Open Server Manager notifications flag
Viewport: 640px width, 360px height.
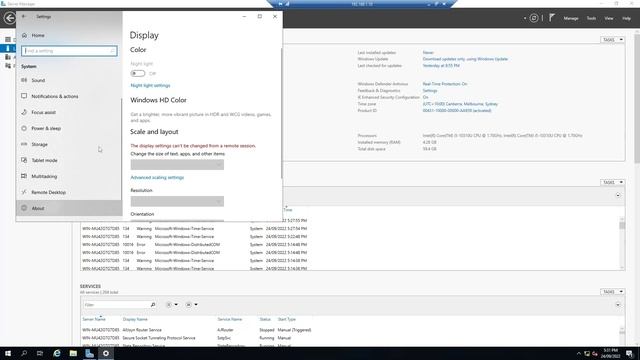click(x=551, y=18)
